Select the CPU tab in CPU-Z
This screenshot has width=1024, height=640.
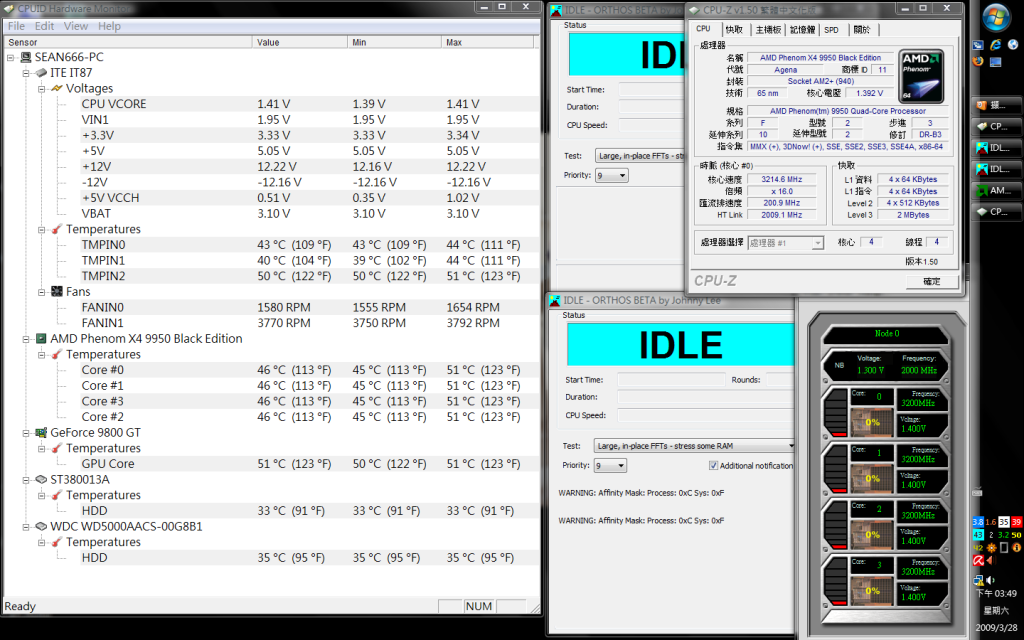click(x=703, y=29)
